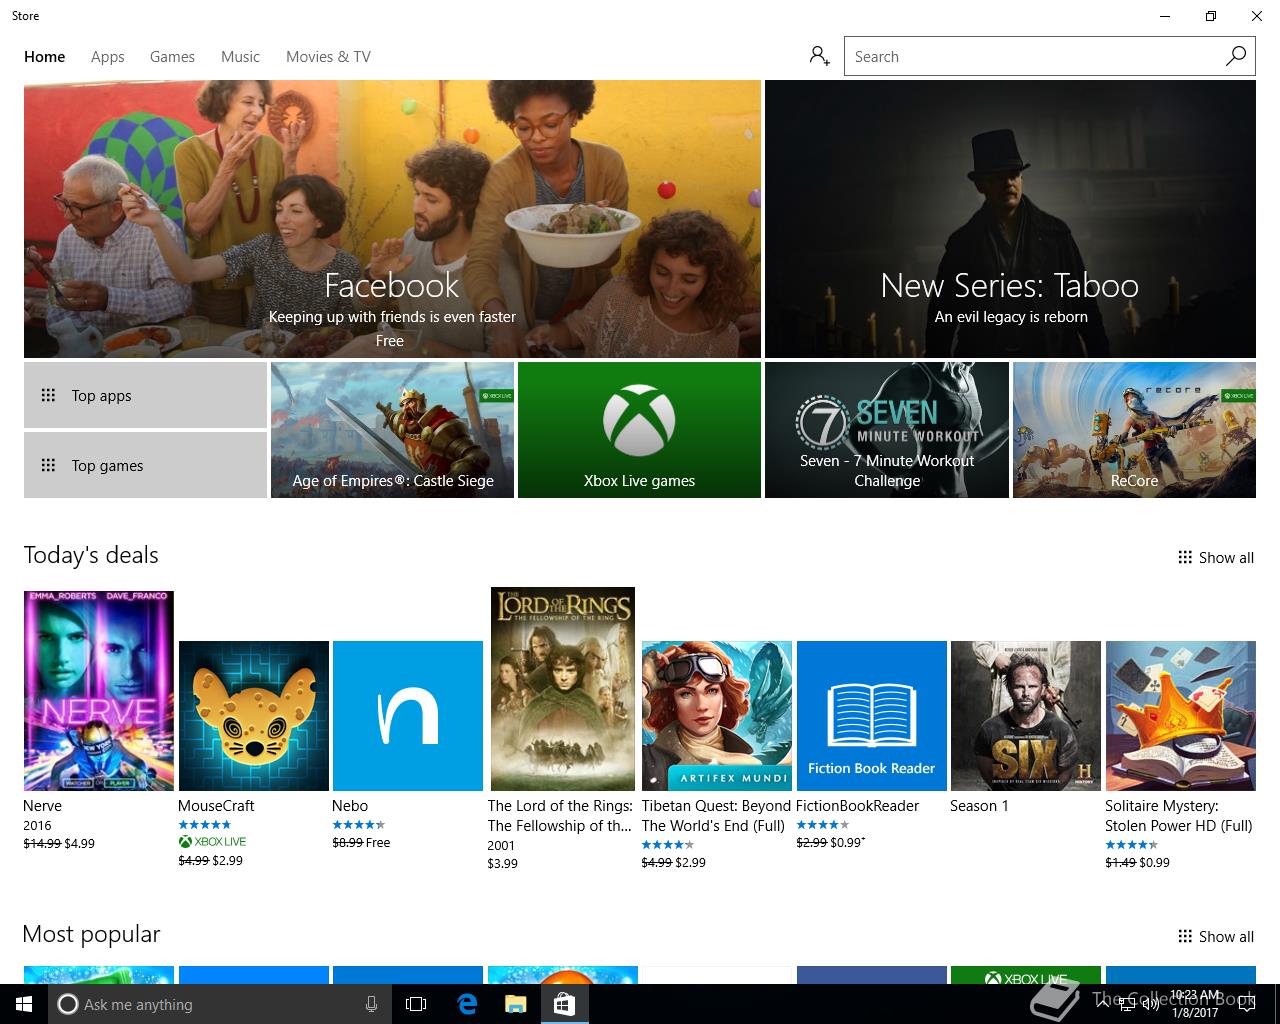Switch to the Games tab
Screen dimensions: 1280x1024
172,57
